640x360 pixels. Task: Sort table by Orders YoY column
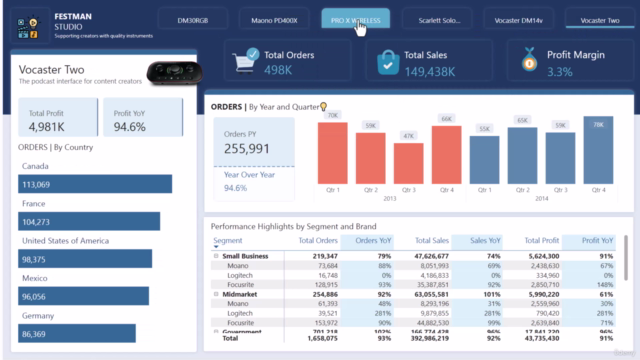(373, 241)
